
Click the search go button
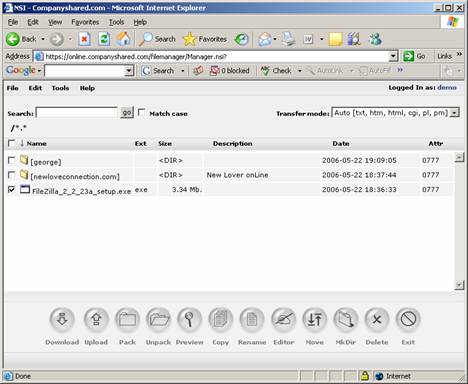pos(127,113)
